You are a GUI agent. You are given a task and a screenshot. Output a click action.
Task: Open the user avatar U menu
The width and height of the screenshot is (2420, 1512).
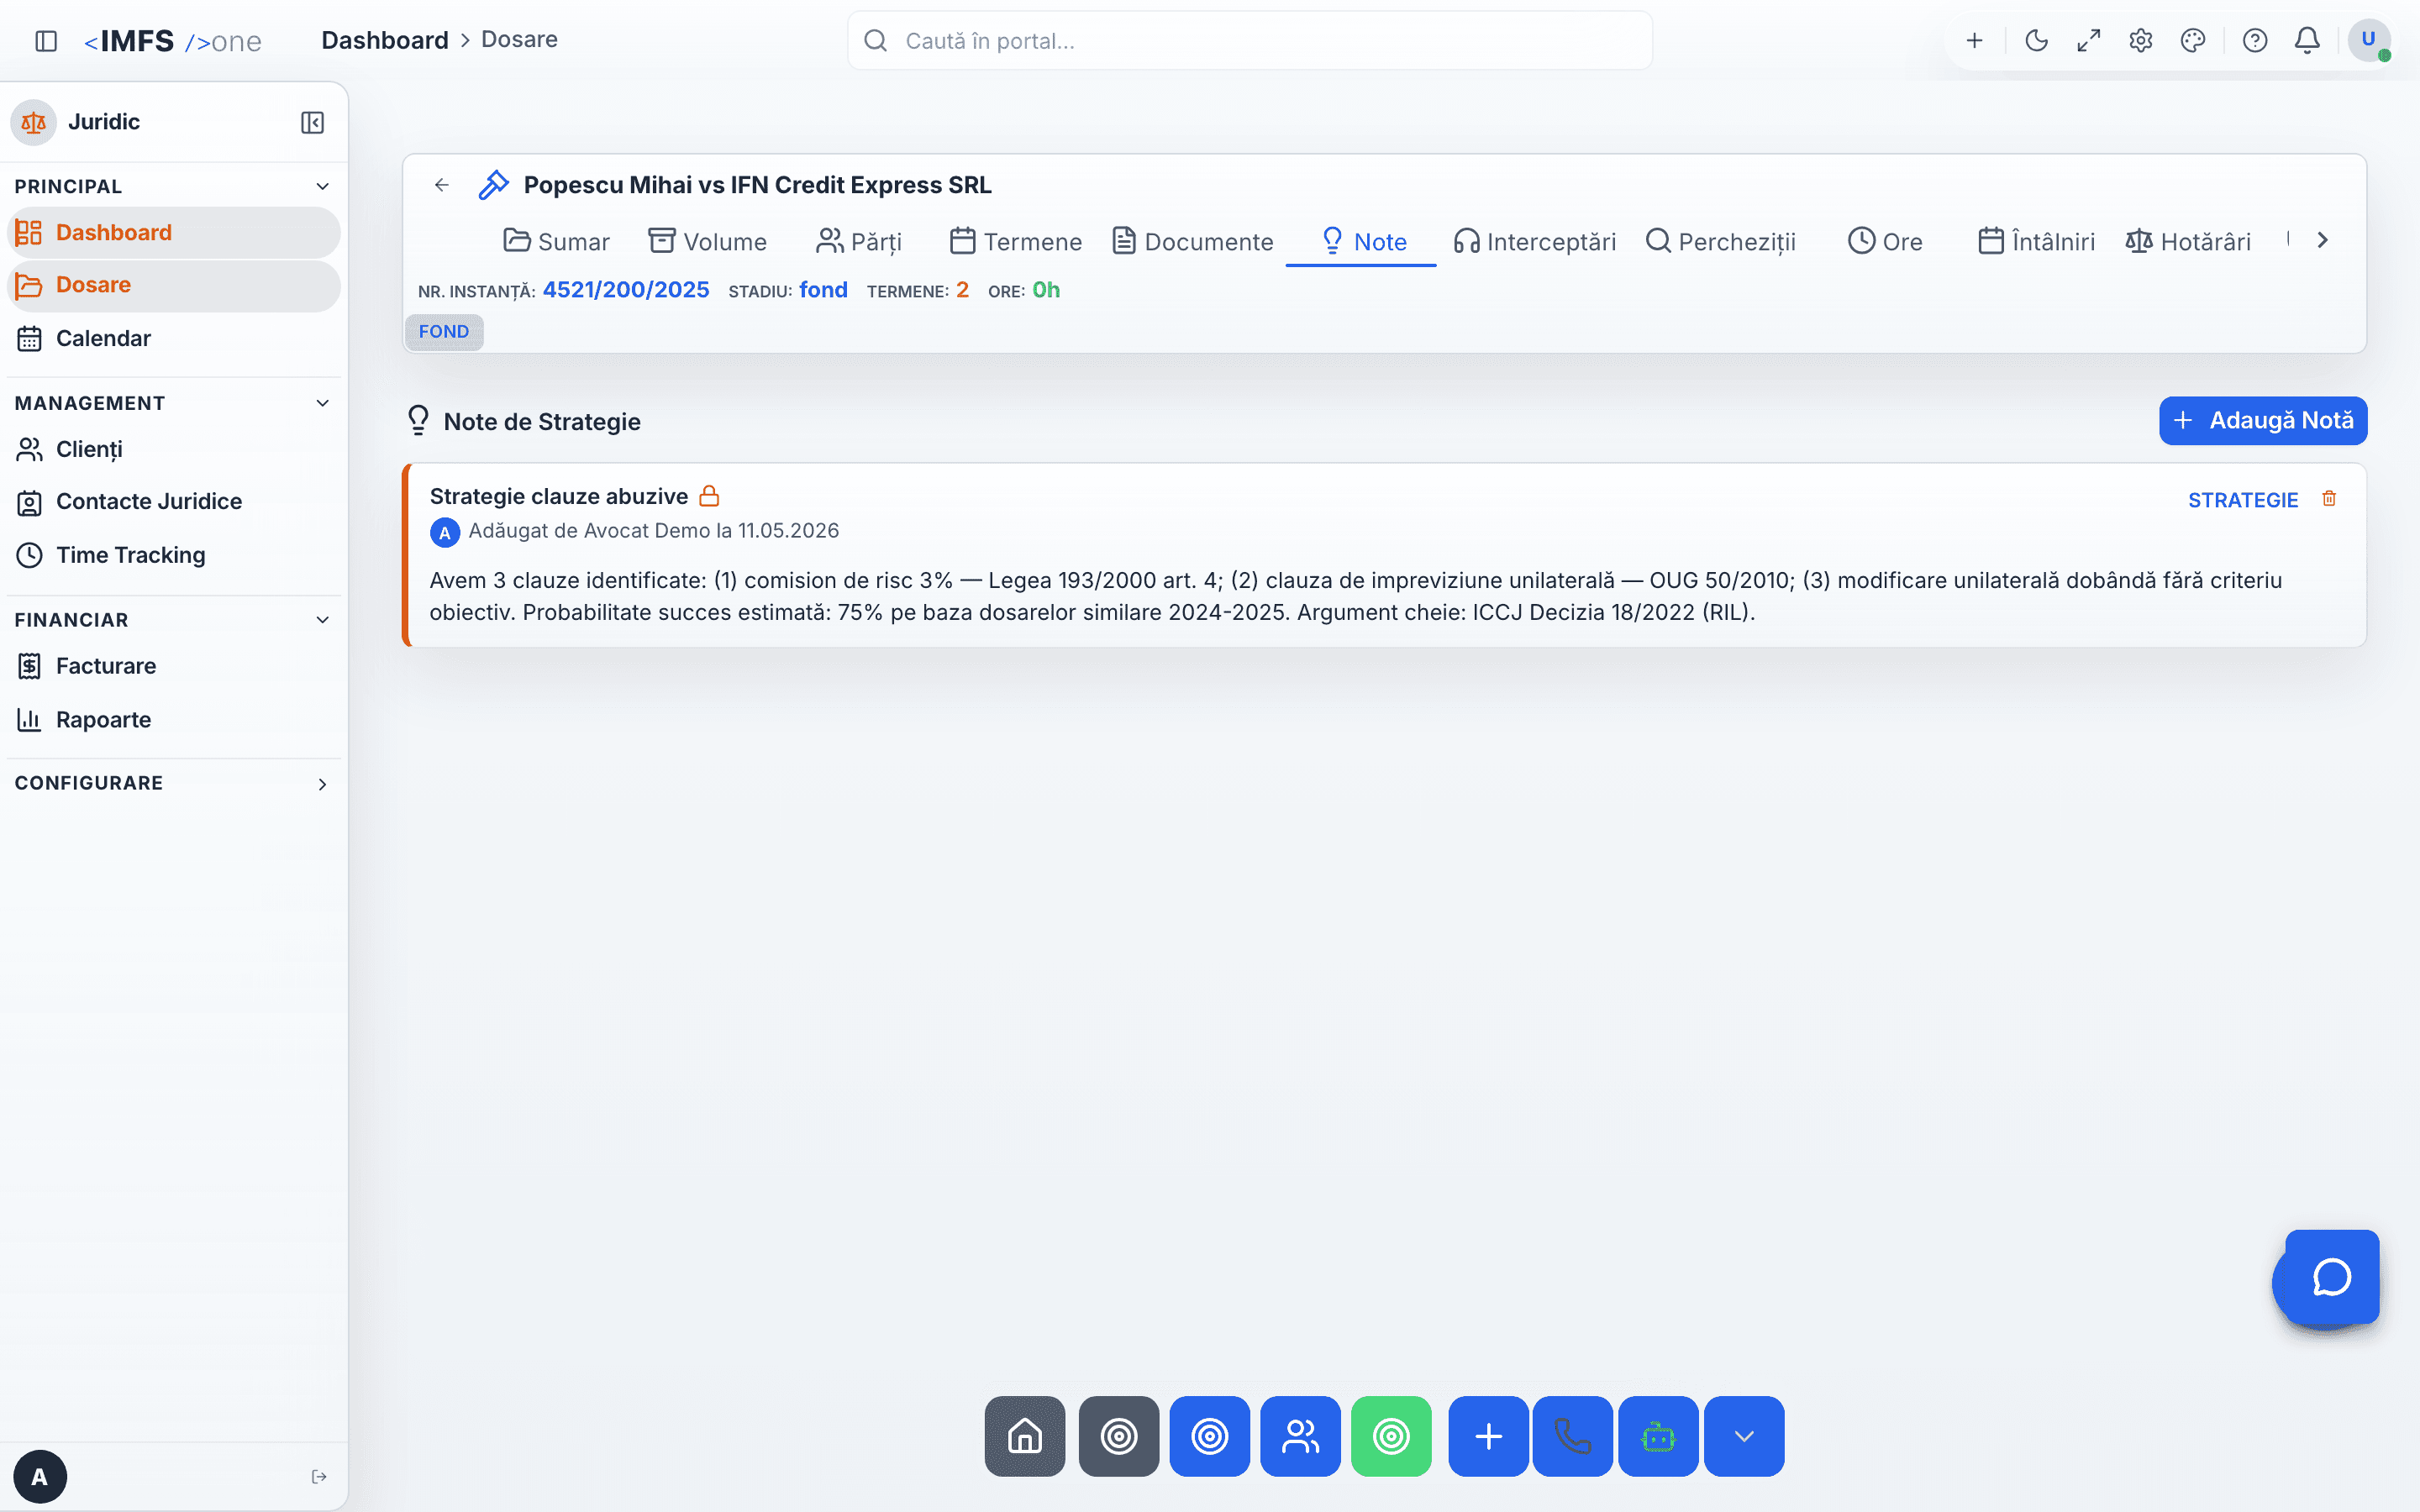2368,40
